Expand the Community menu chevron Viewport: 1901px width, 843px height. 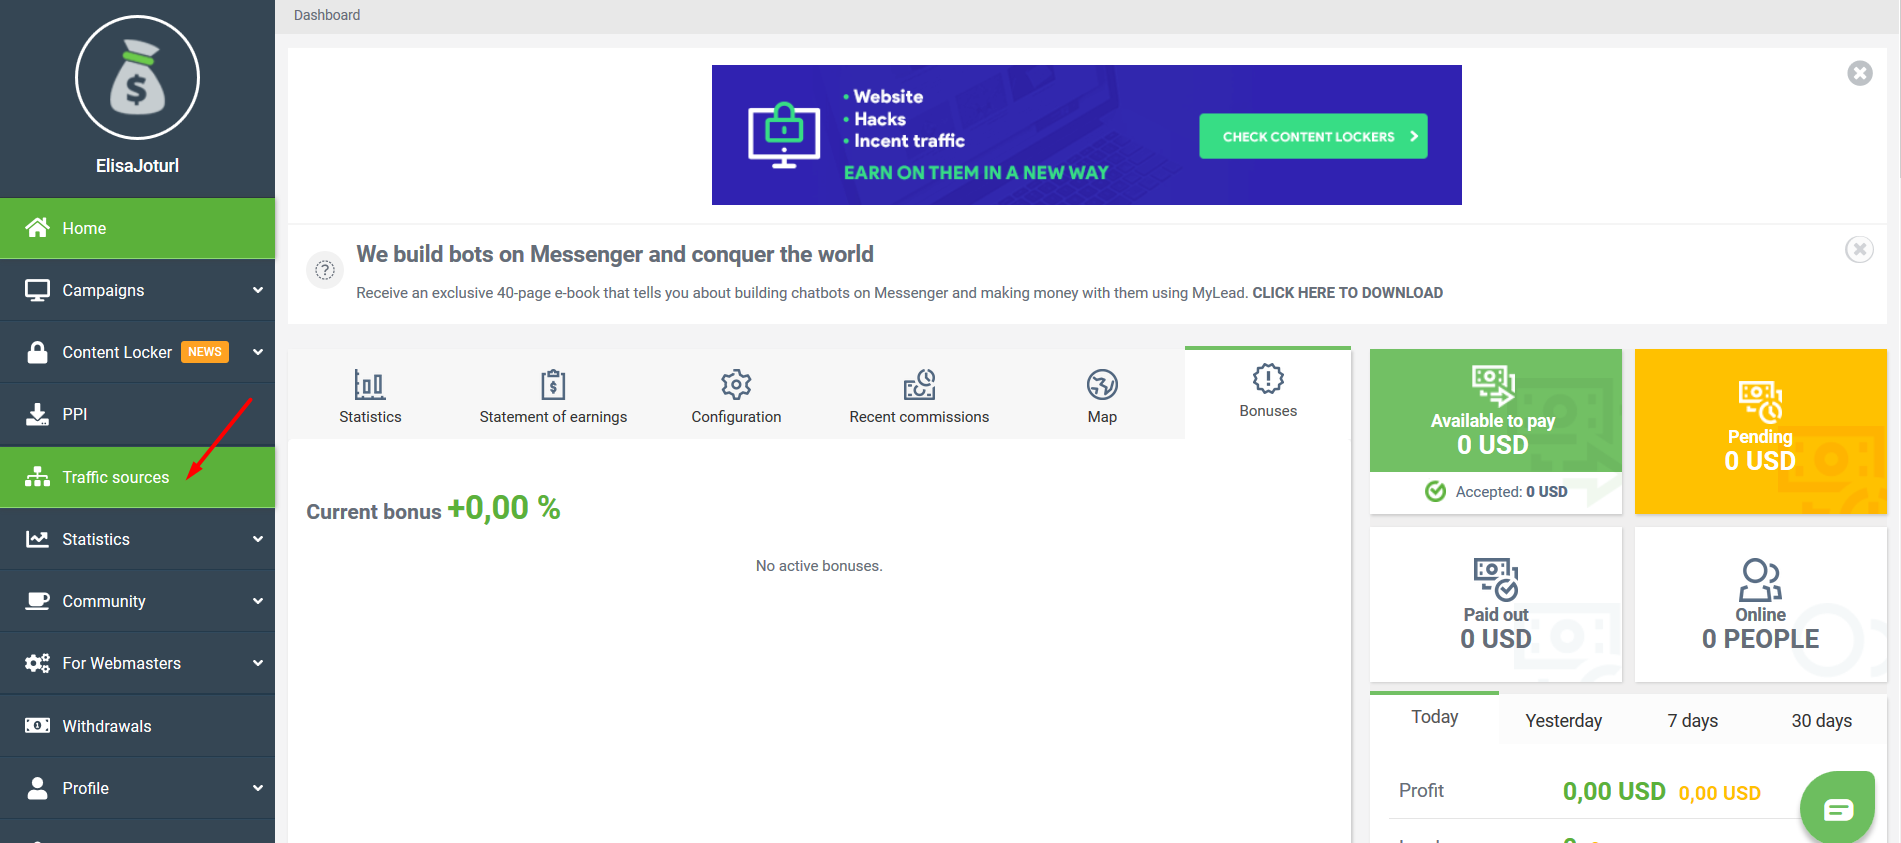(x=258, y=601)
